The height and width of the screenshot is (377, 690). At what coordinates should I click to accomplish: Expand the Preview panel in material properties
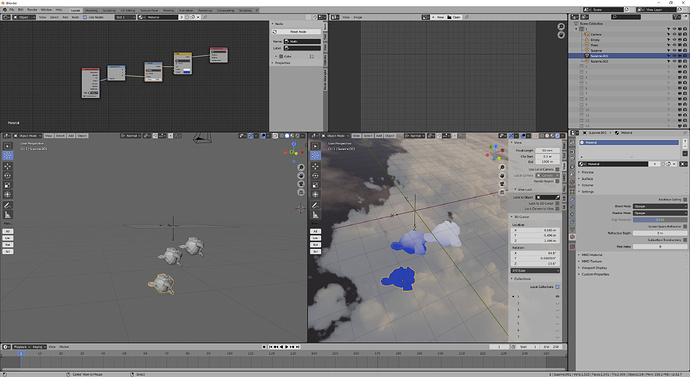[x=587, y=172]
